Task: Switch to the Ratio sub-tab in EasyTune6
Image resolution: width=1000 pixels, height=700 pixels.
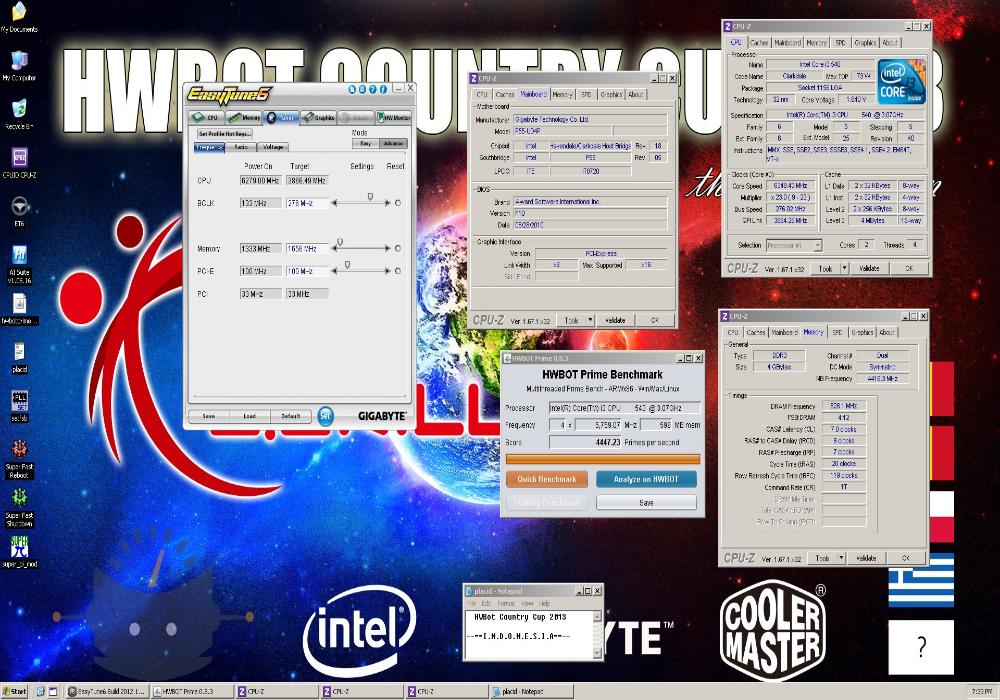Action: tap(240, 147)
